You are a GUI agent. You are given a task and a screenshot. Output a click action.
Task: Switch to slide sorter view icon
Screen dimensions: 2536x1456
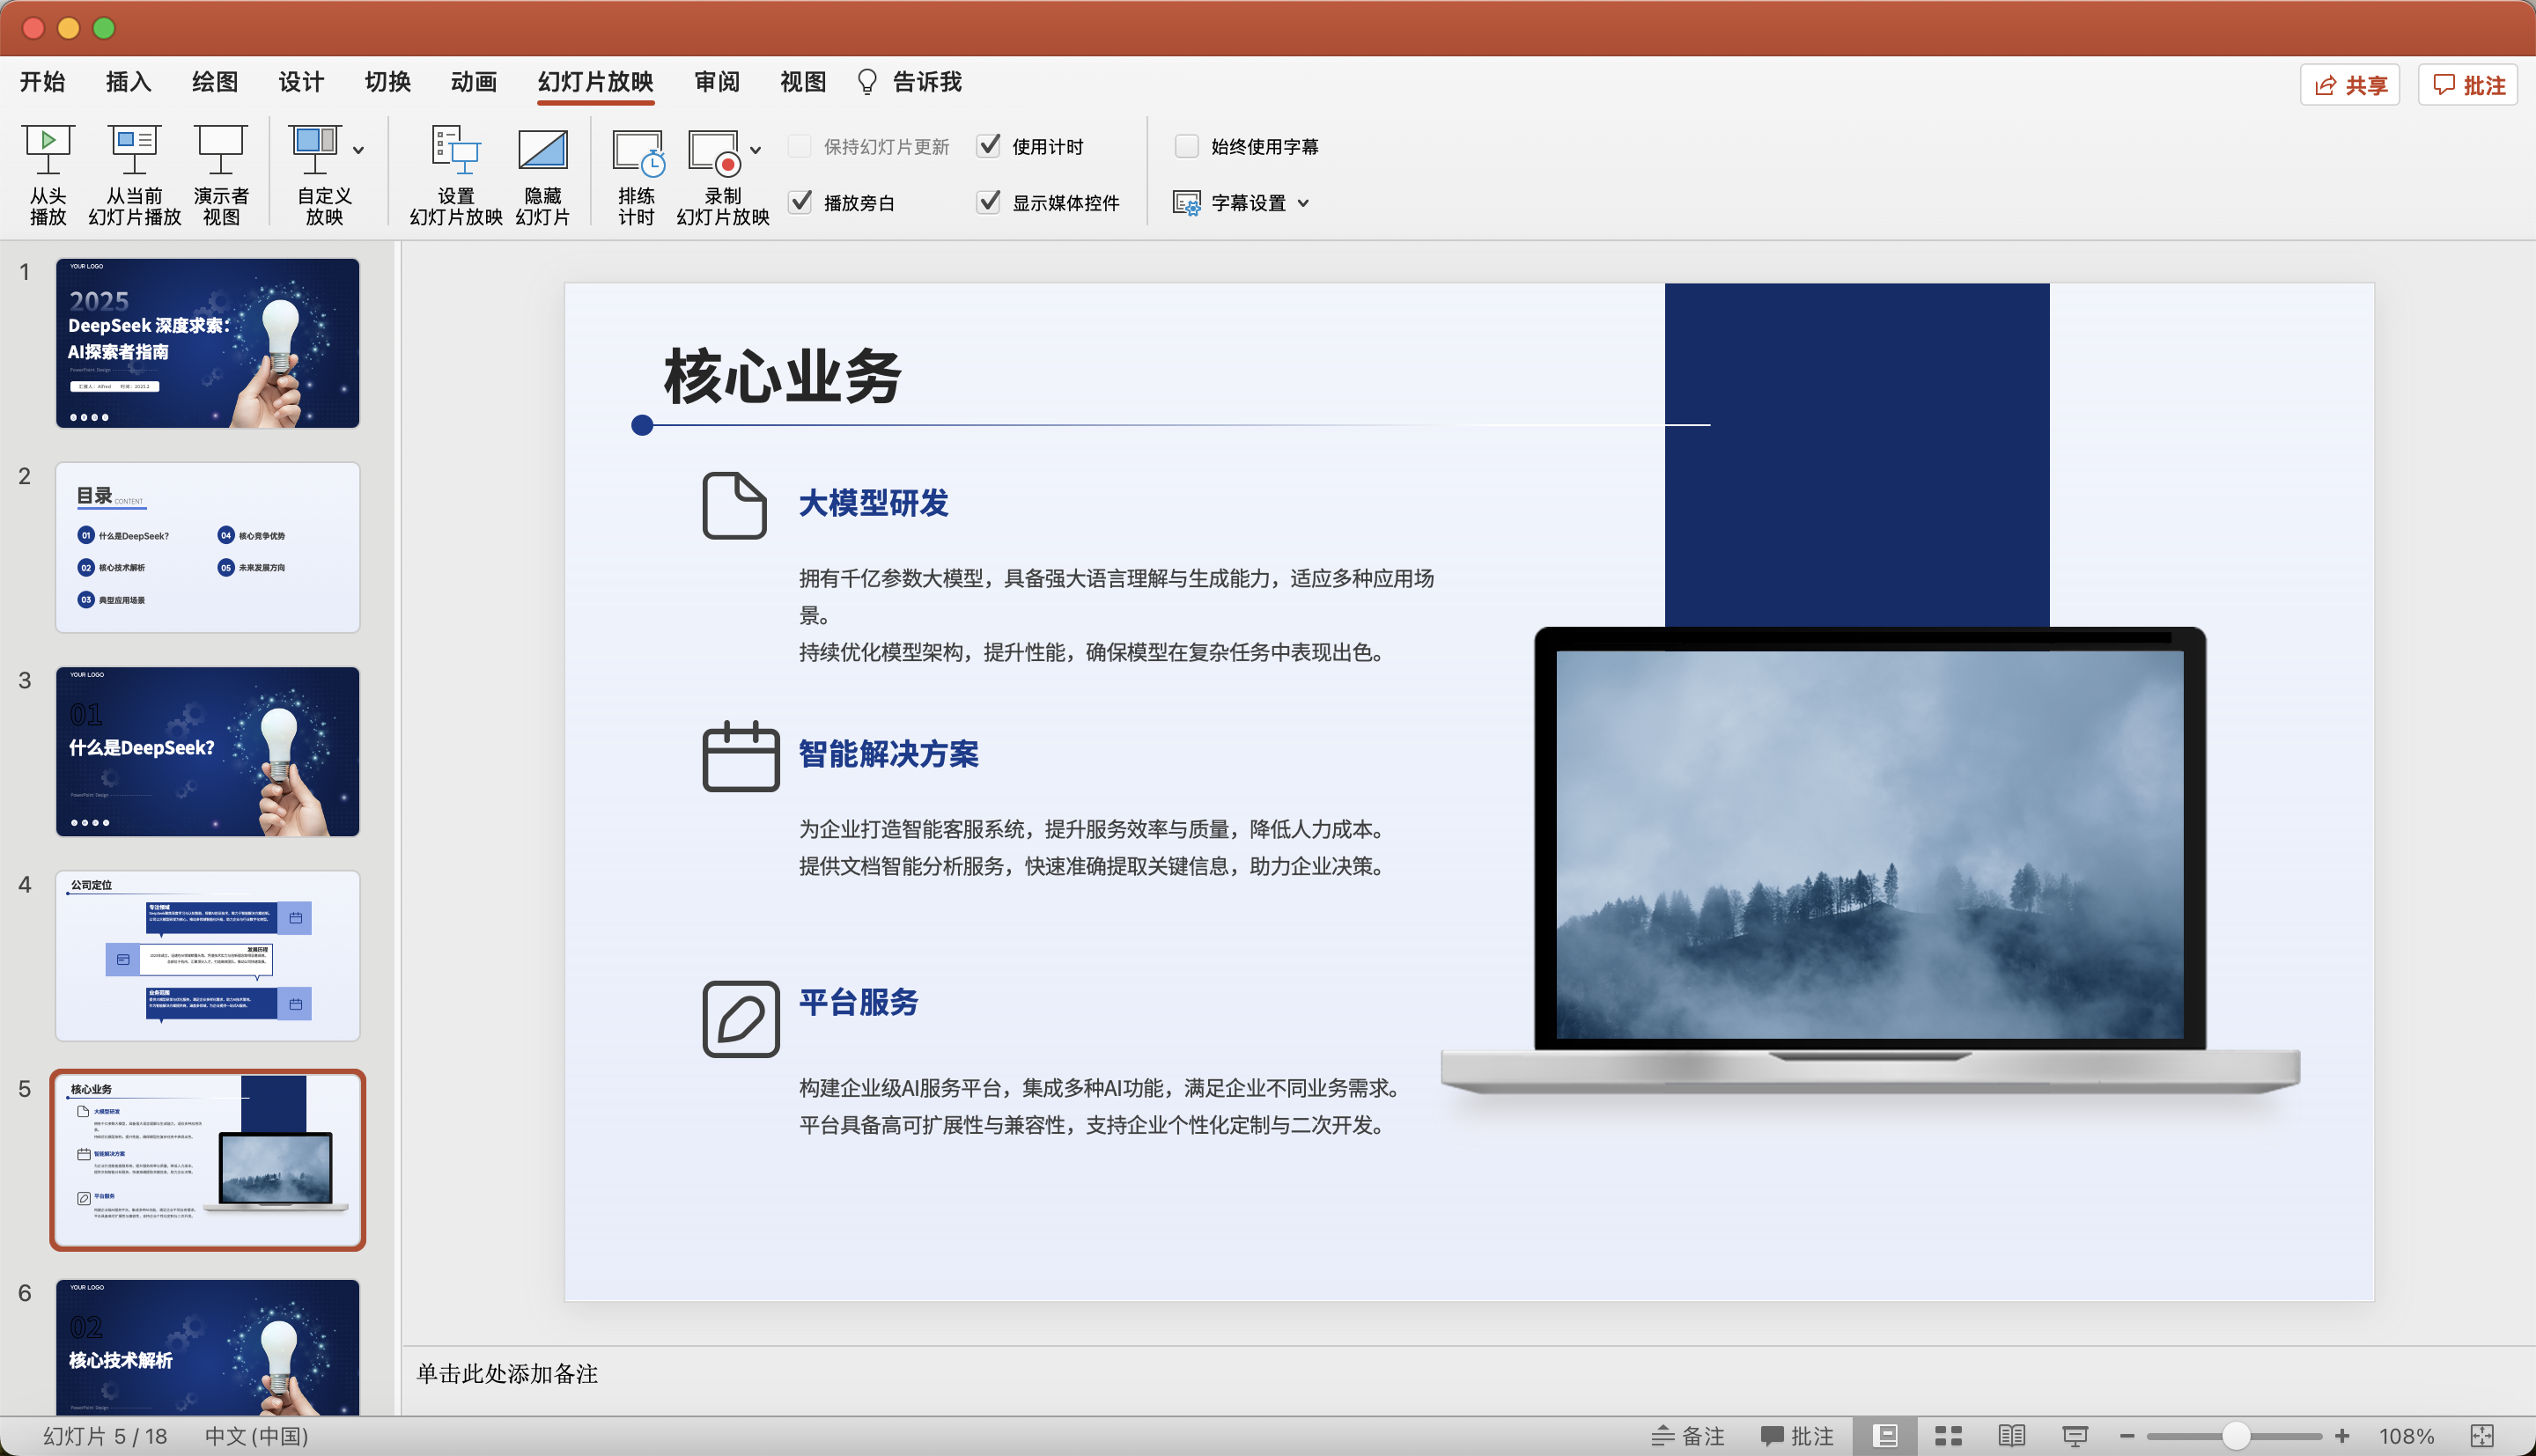click(x=1948, y=1436)
